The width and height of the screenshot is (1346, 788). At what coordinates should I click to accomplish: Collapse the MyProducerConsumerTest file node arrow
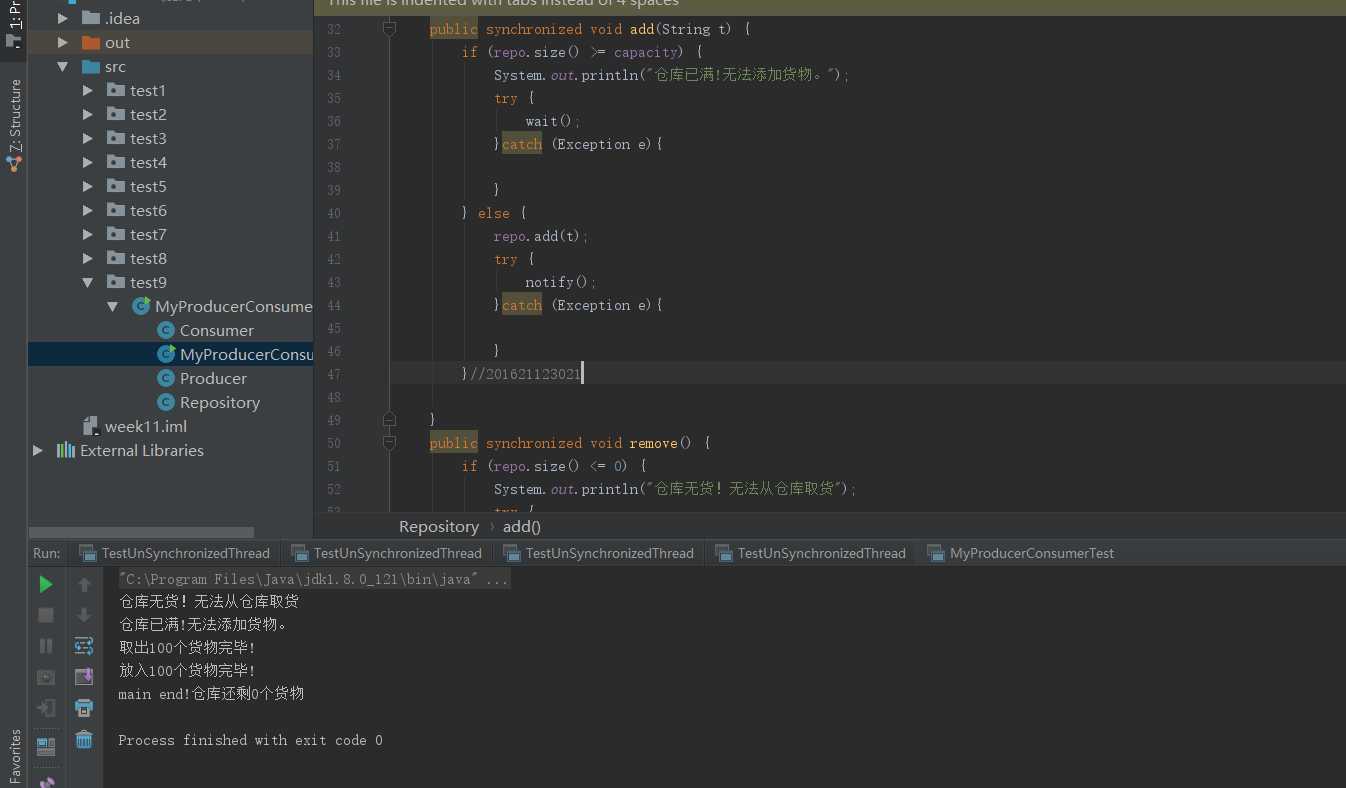113,307
